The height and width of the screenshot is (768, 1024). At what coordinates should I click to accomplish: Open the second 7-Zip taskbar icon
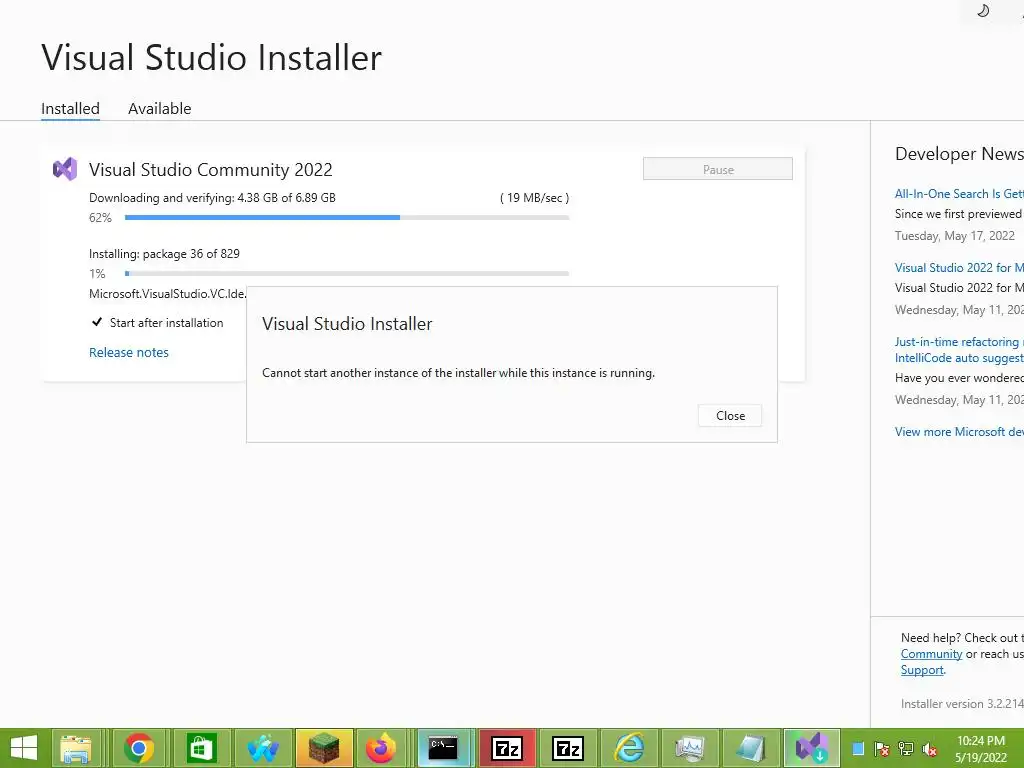(568, 748)
